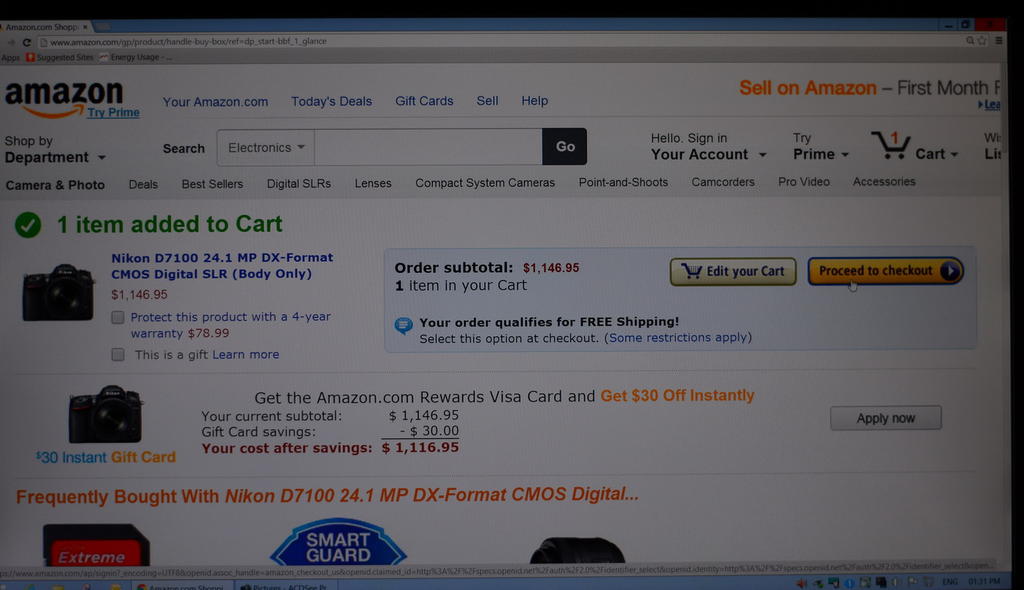Click the FREE Shipping info bubble icon
Screen dimensions: 1024x590
(x=404, y=325)
